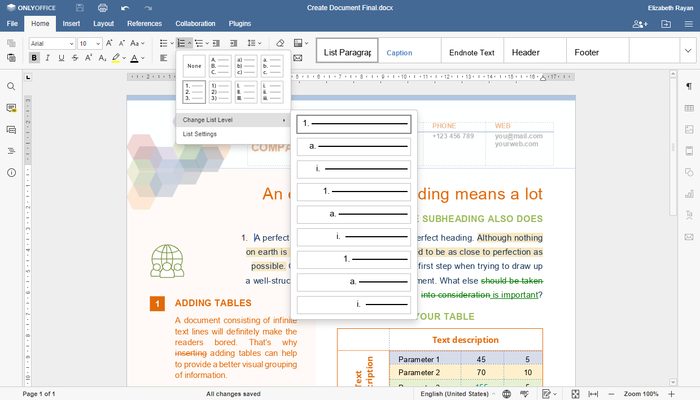This screenshot has width=700, height=400.
Task: Toggle Italic formatting
Action: click(x=49, y=58)
